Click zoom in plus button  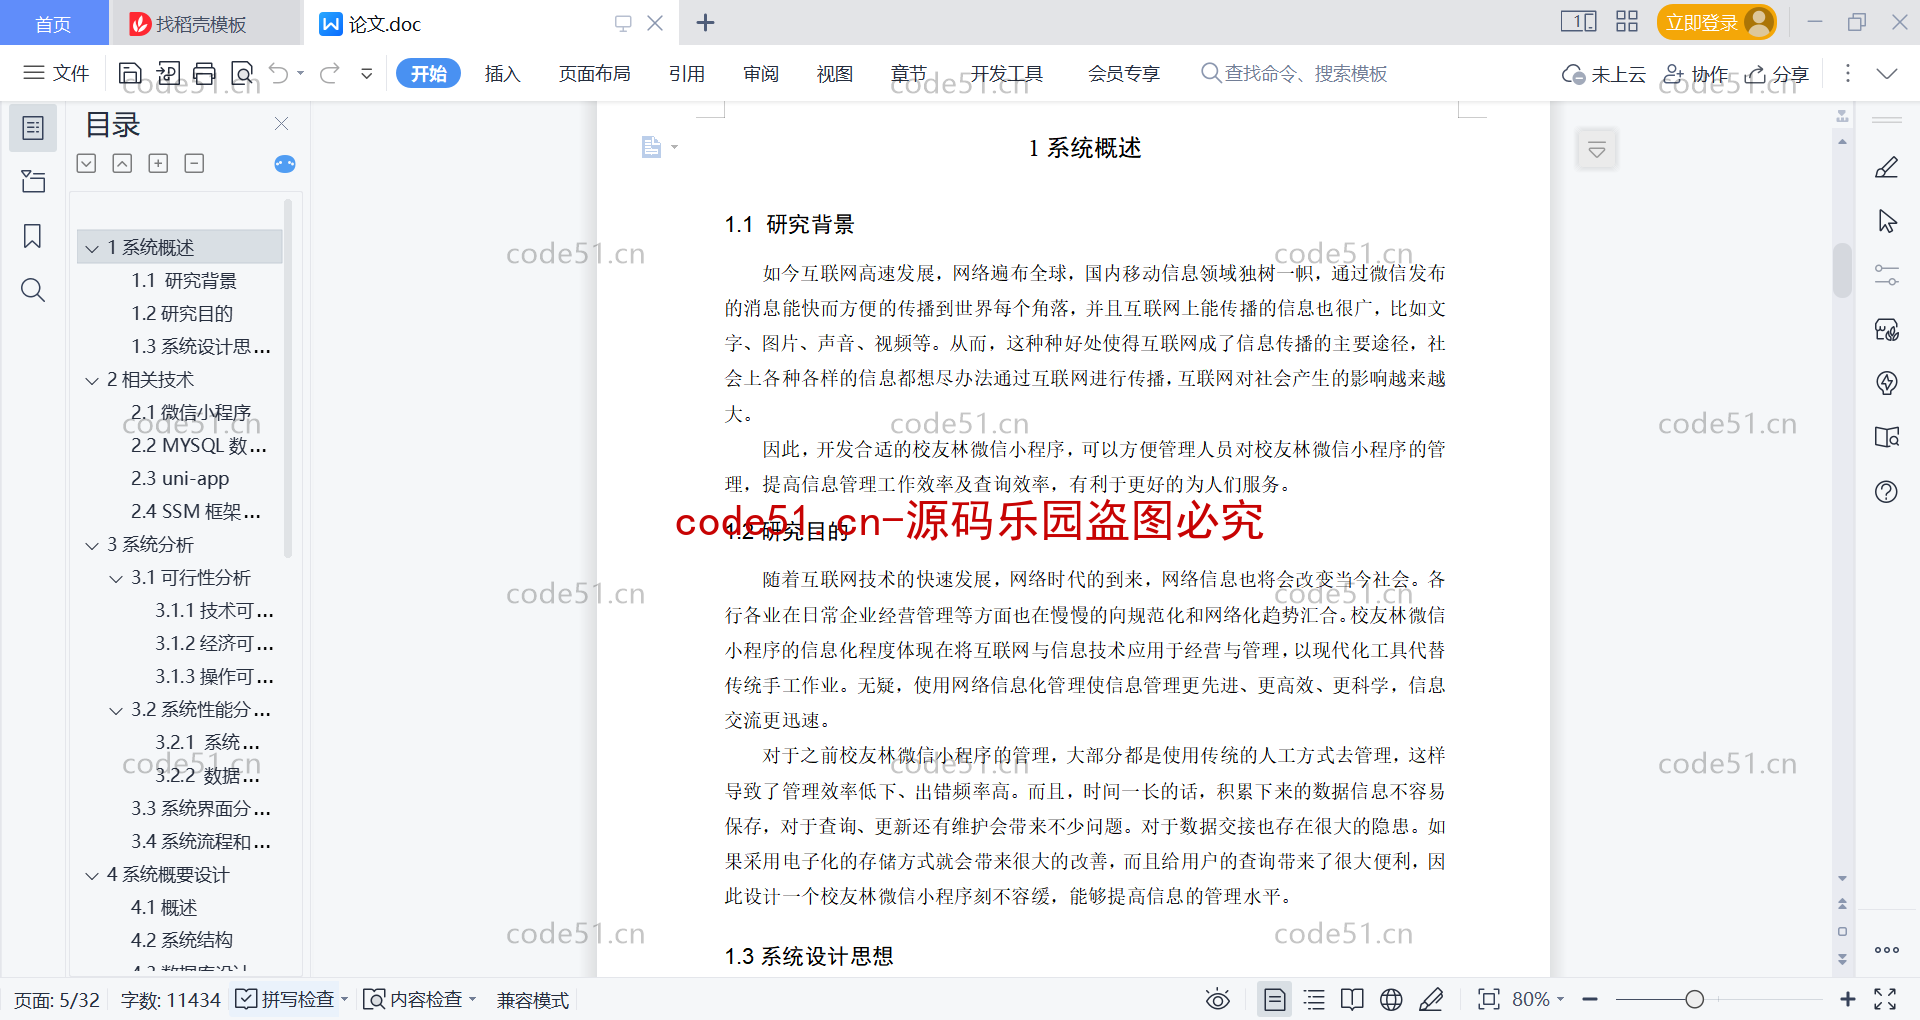[x=1848, y=999]
